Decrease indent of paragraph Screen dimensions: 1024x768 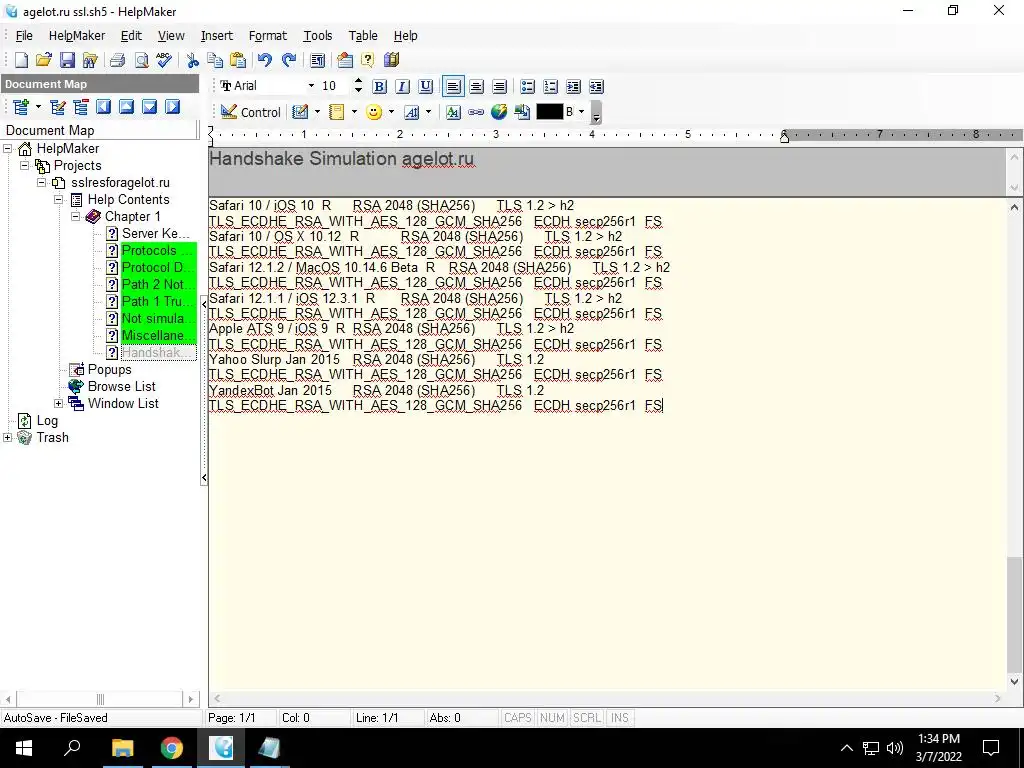click(596, 86)
